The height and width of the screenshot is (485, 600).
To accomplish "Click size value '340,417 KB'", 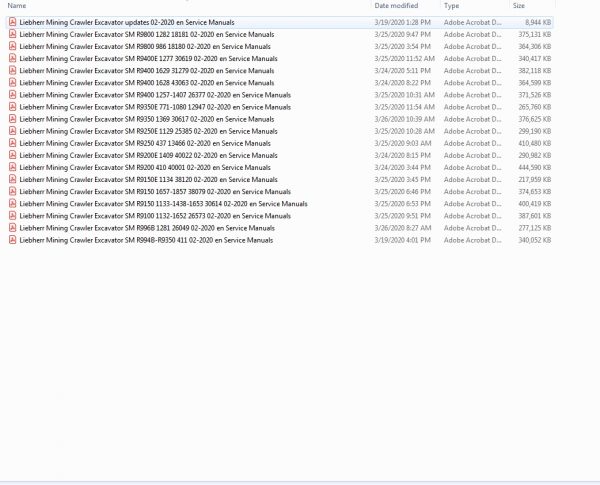I will tap(535, 59).
